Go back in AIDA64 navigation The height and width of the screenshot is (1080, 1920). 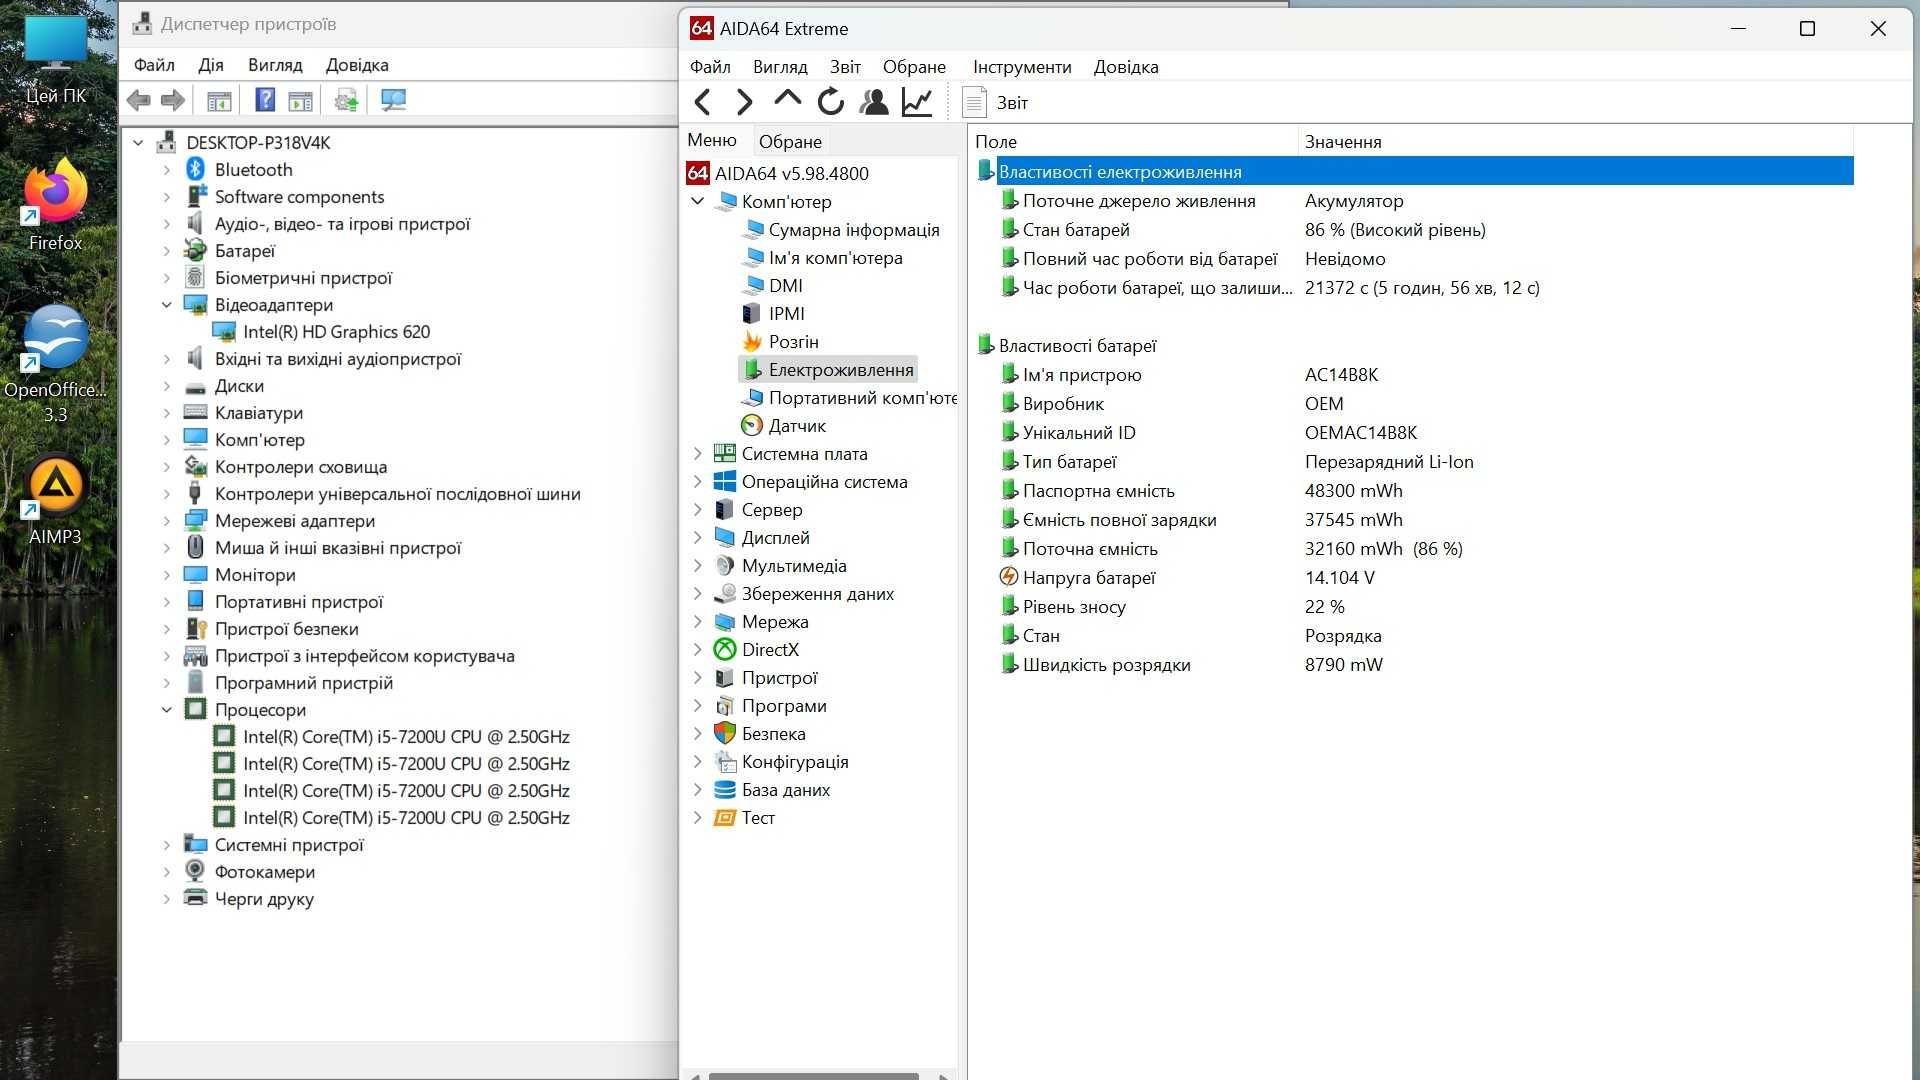(x=702, y=102)
